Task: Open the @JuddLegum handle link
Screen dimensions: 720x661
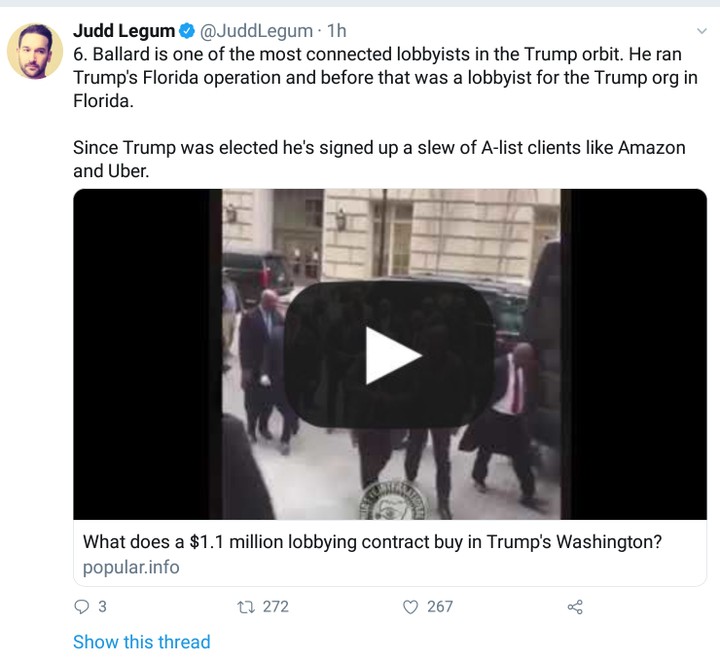Action: point(256,31)
